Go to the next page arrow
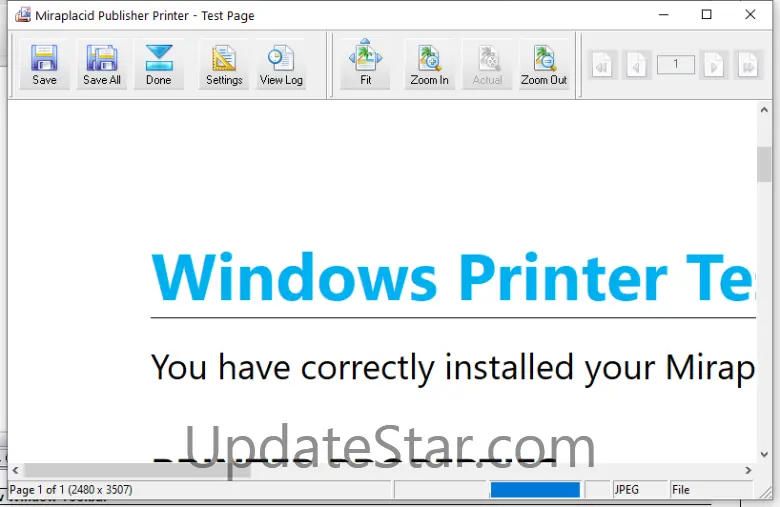 [714, 65]
